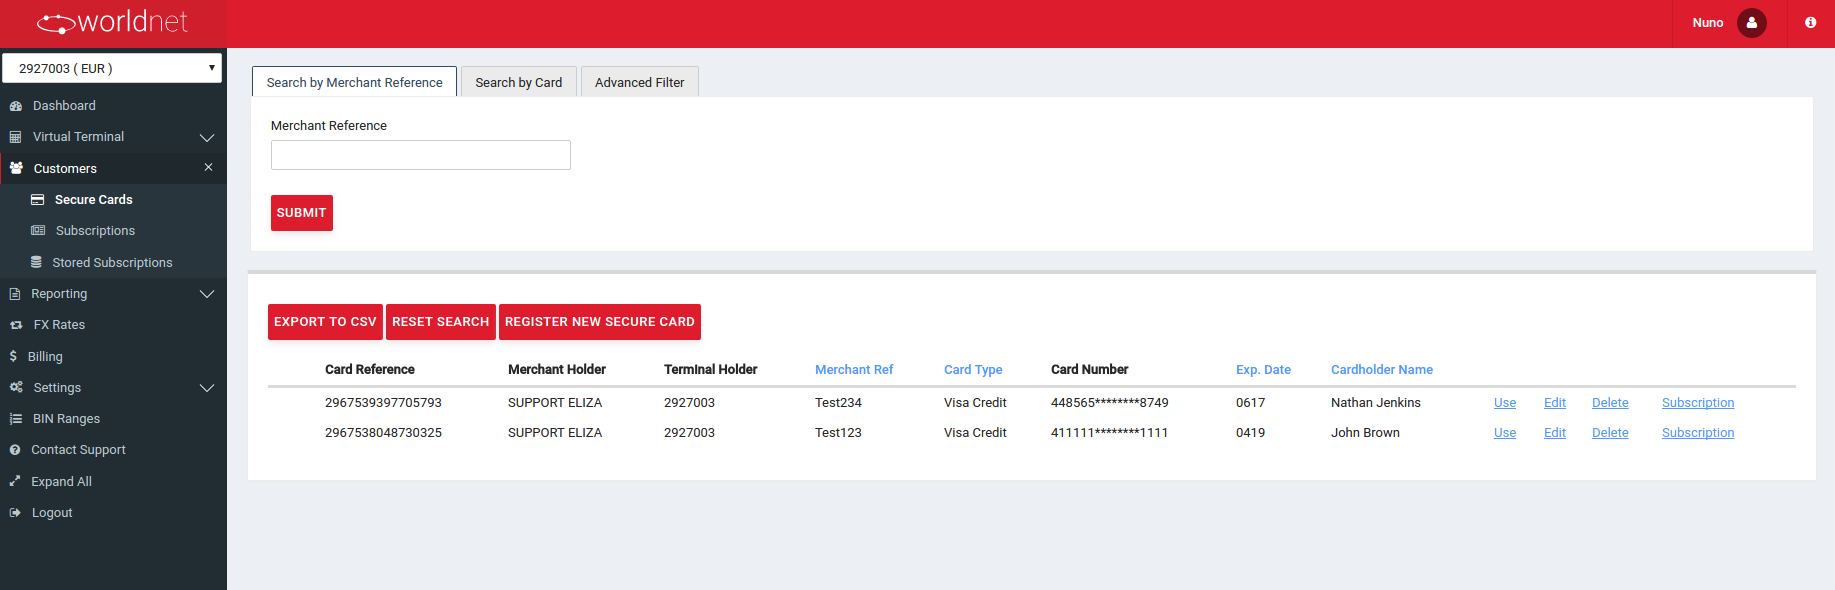Click Logout in the sidebar
This screenshot has width=1835, height=590.
52,513
